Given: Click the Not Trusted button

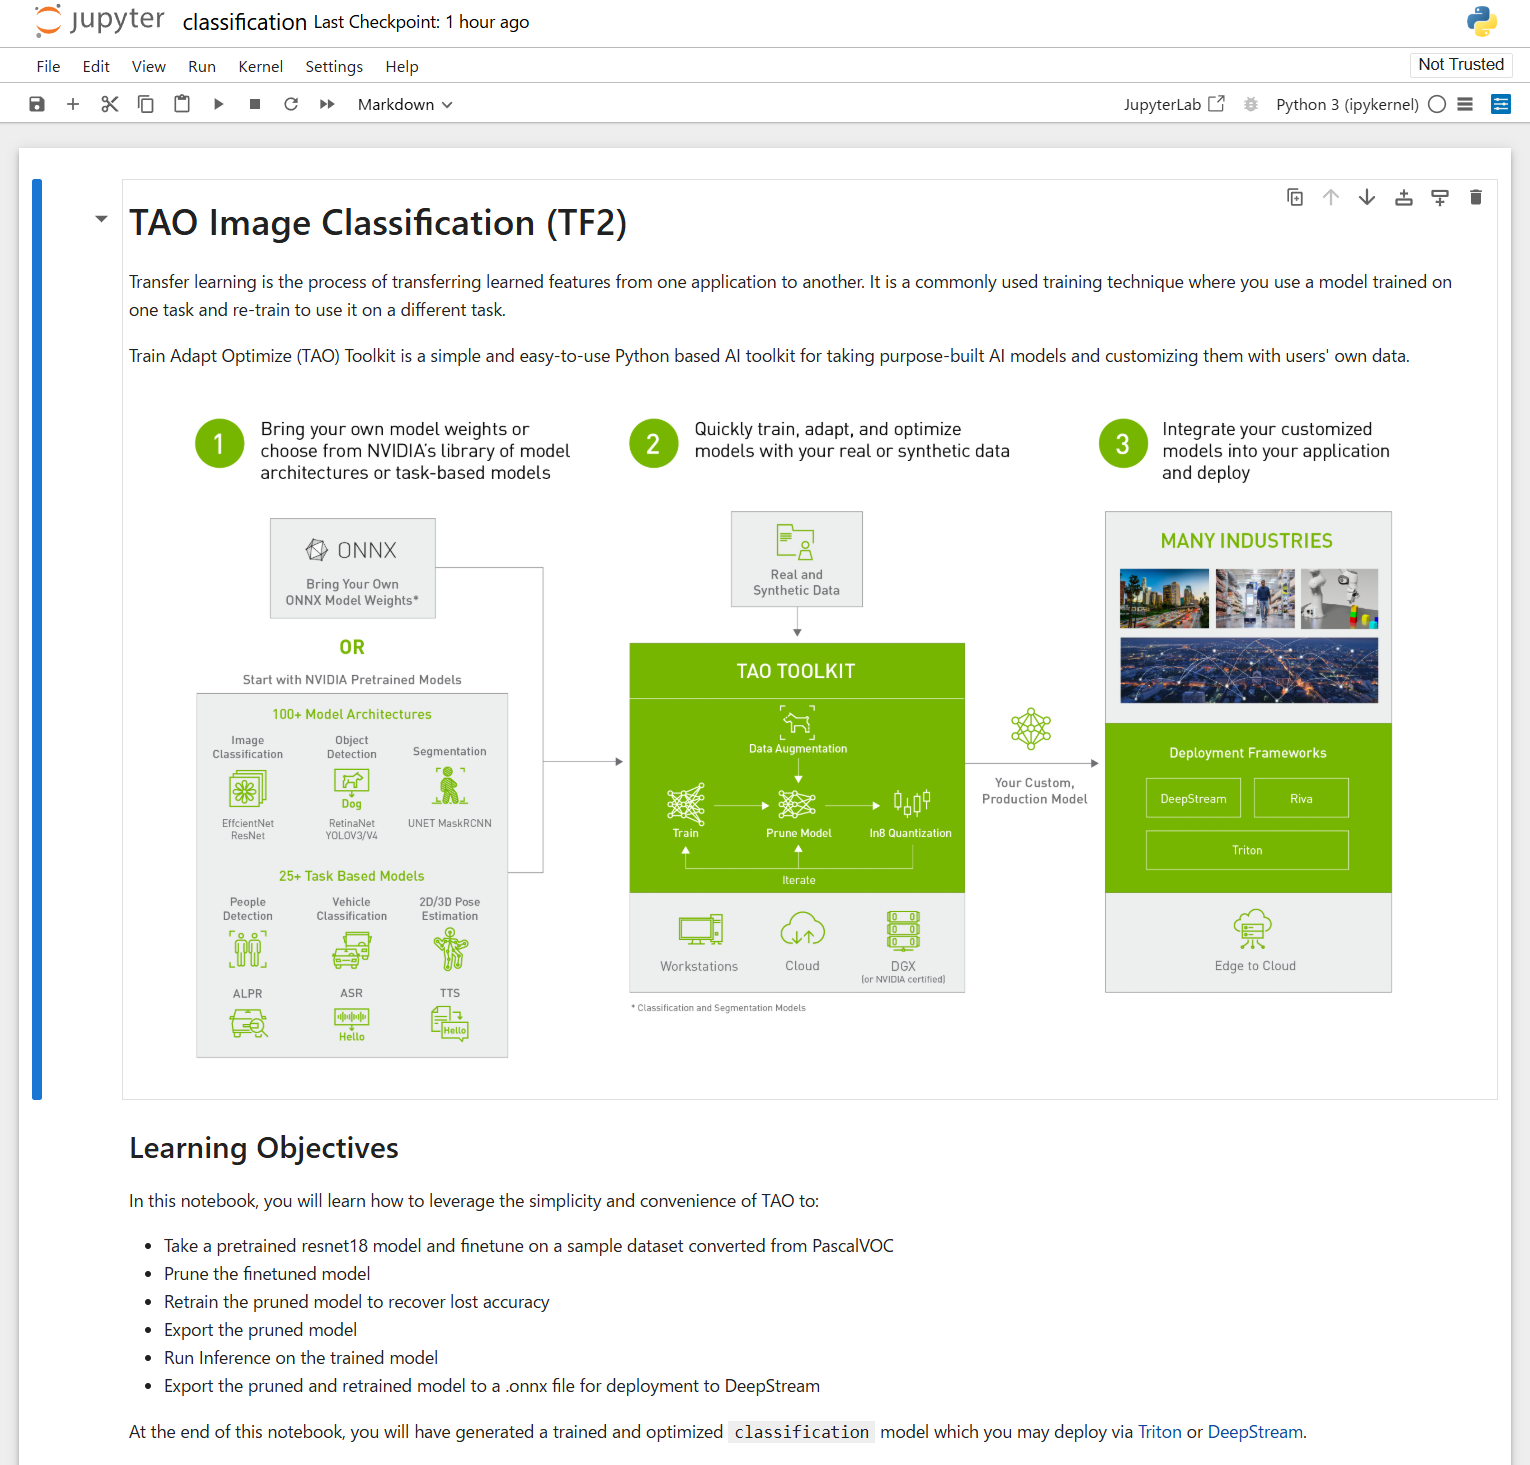Looking at the screenshot, I should 1461,64.
